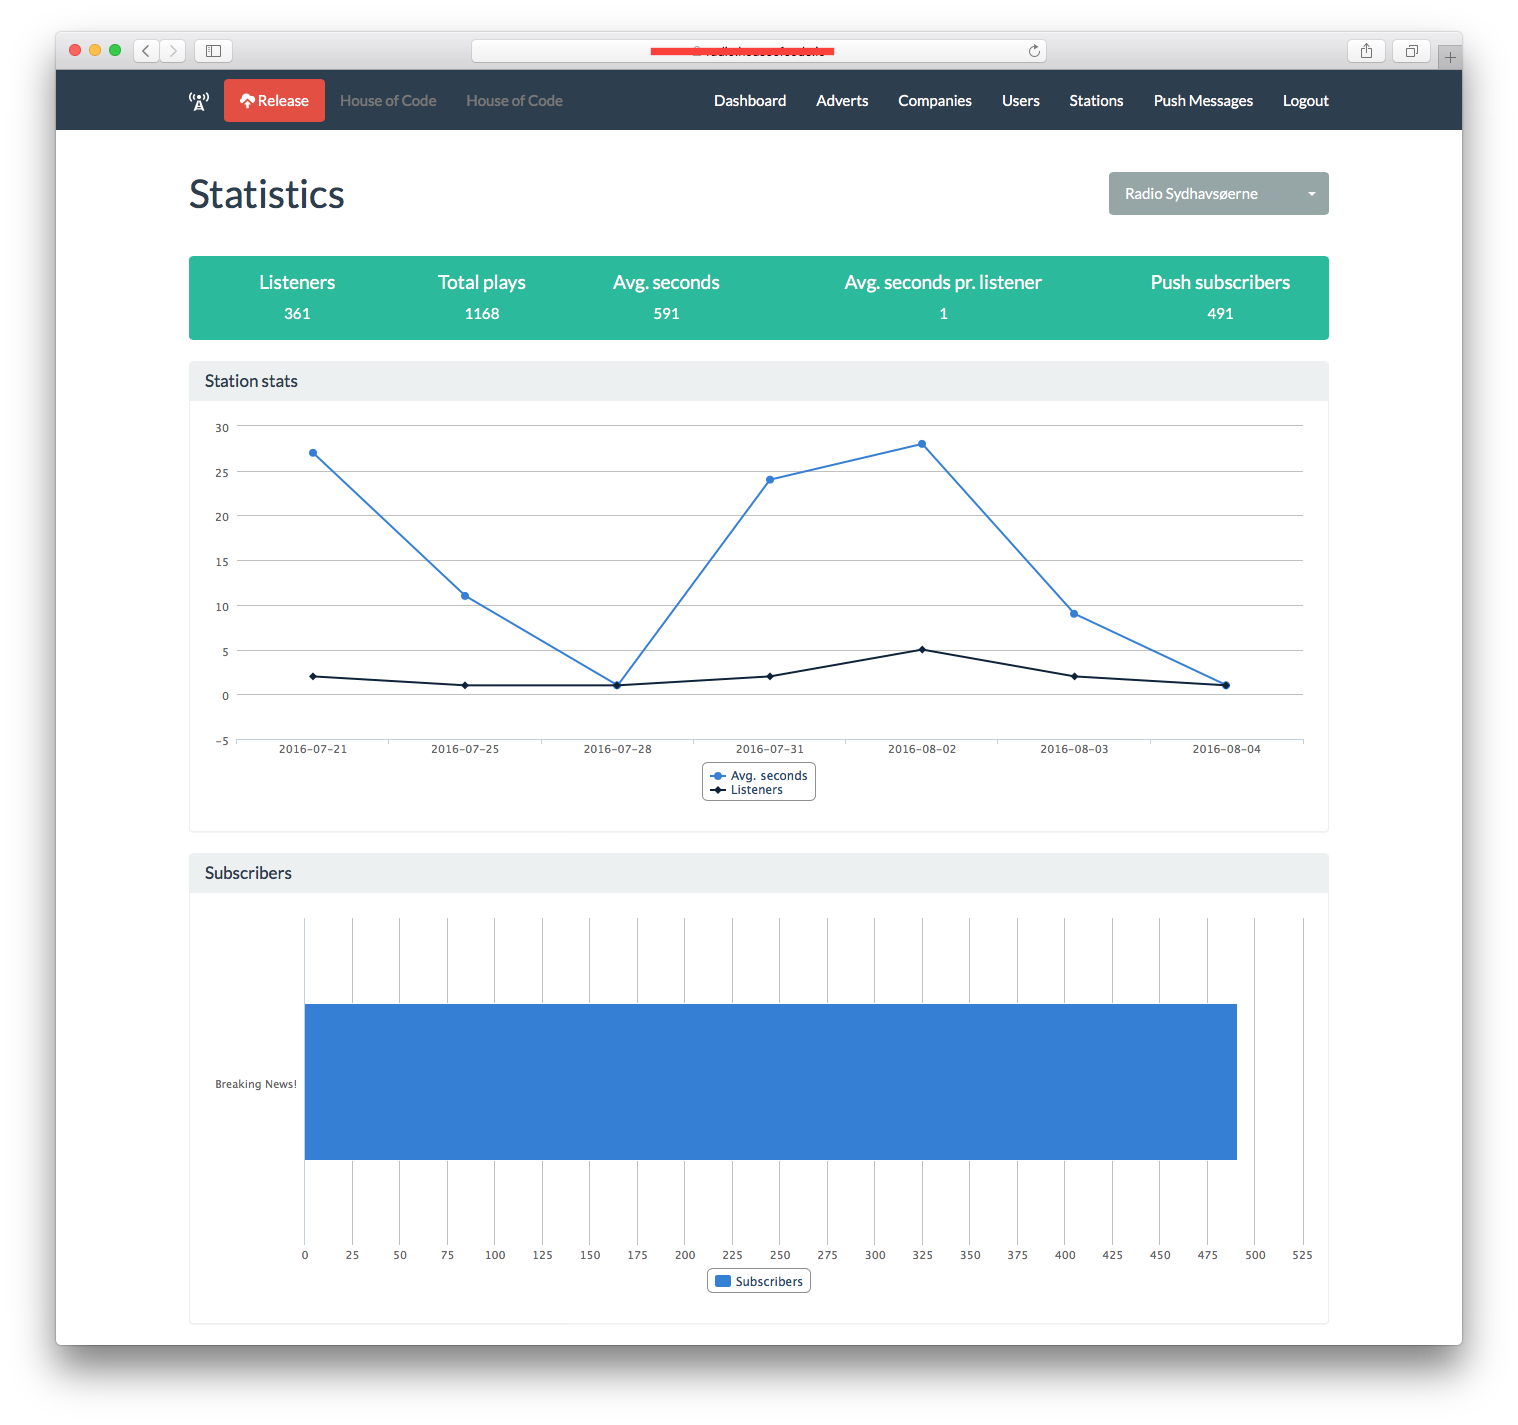
Task: Open the Push Messages menu item
Action: point(1202,101)
